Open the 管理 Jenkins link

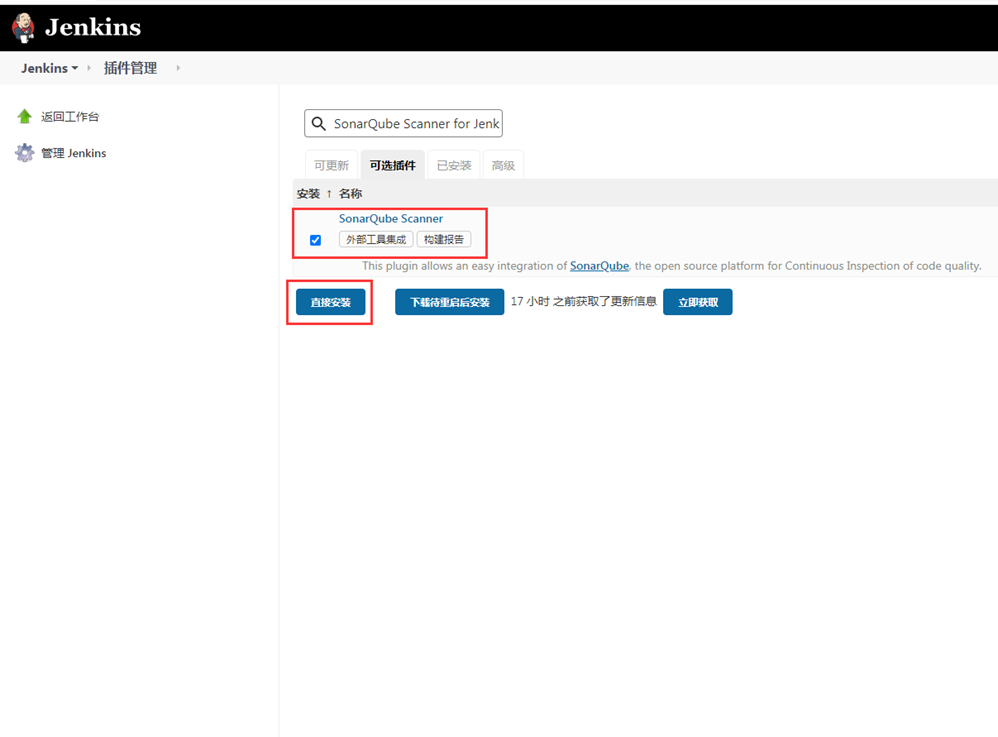(x=74, y=153)
